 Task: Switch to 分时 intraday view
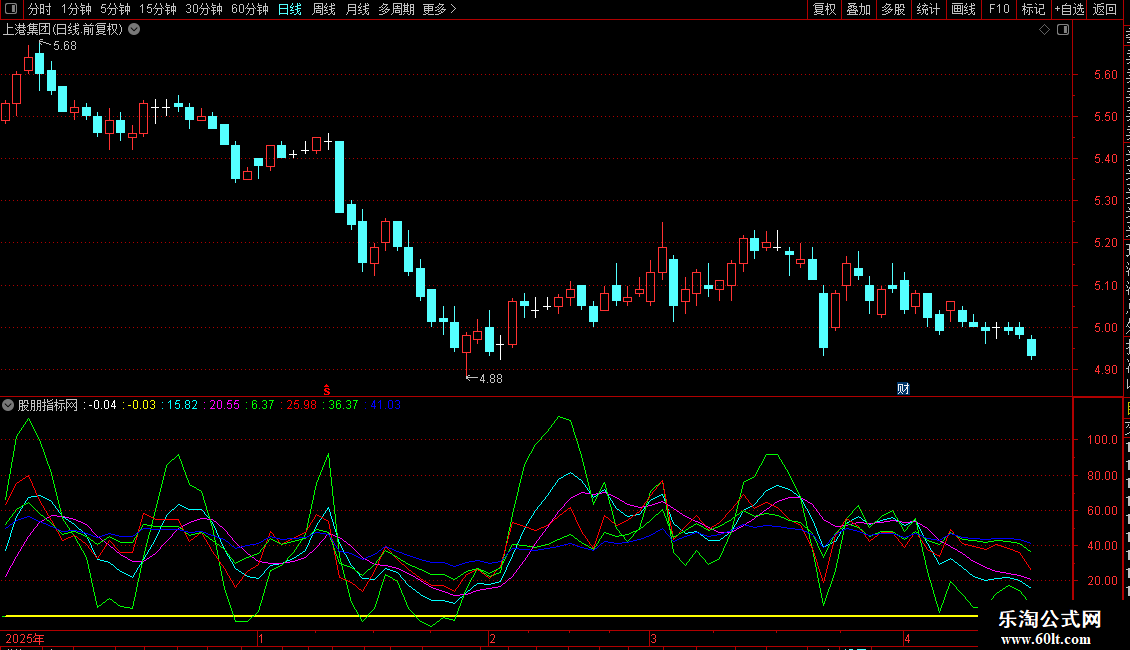pyautogui.click(x=40, y=9)
